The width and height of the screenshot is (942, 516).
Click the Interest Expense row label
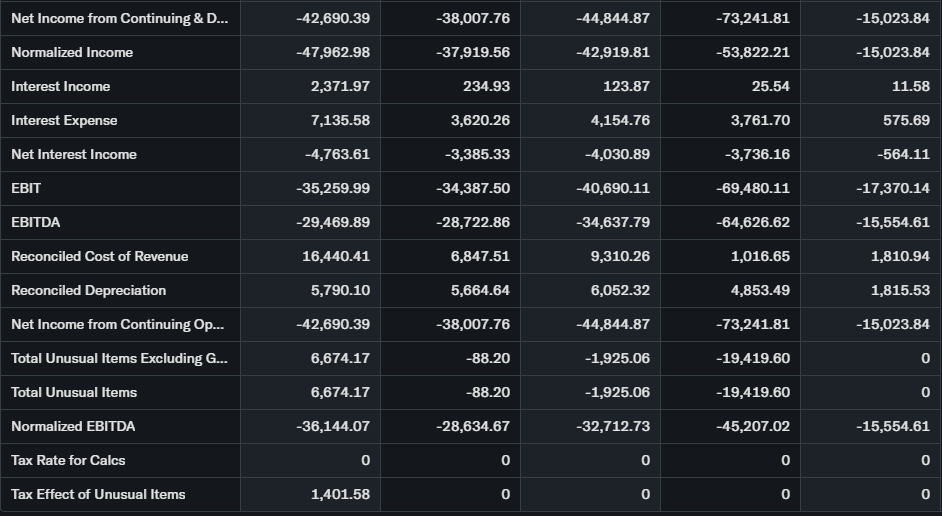tap(64, 120)
